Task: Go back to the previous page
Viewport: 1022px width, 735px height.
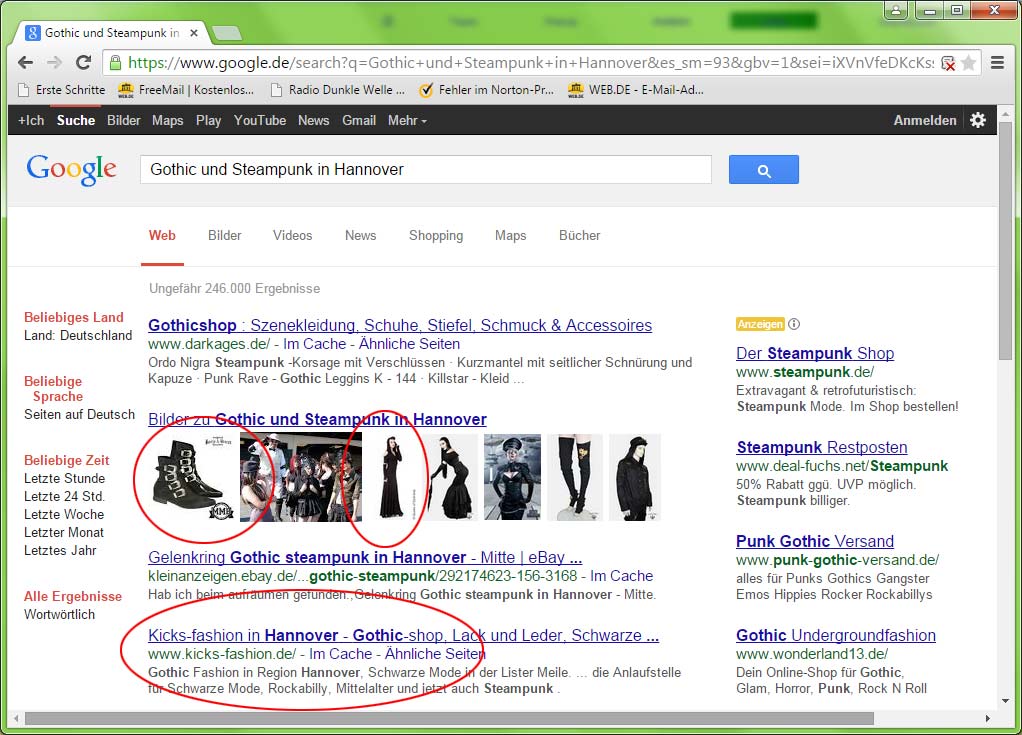Action: click(25, 63)
